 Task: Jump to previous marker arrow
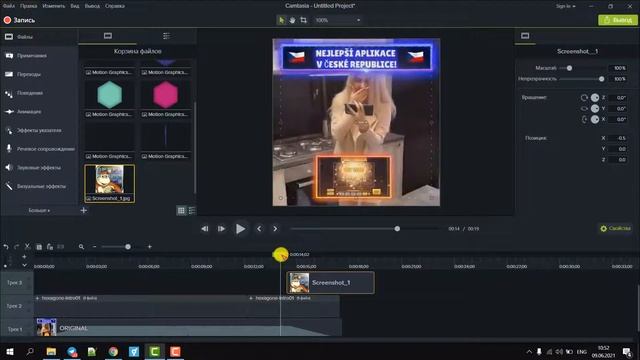[x=259, y=229]
